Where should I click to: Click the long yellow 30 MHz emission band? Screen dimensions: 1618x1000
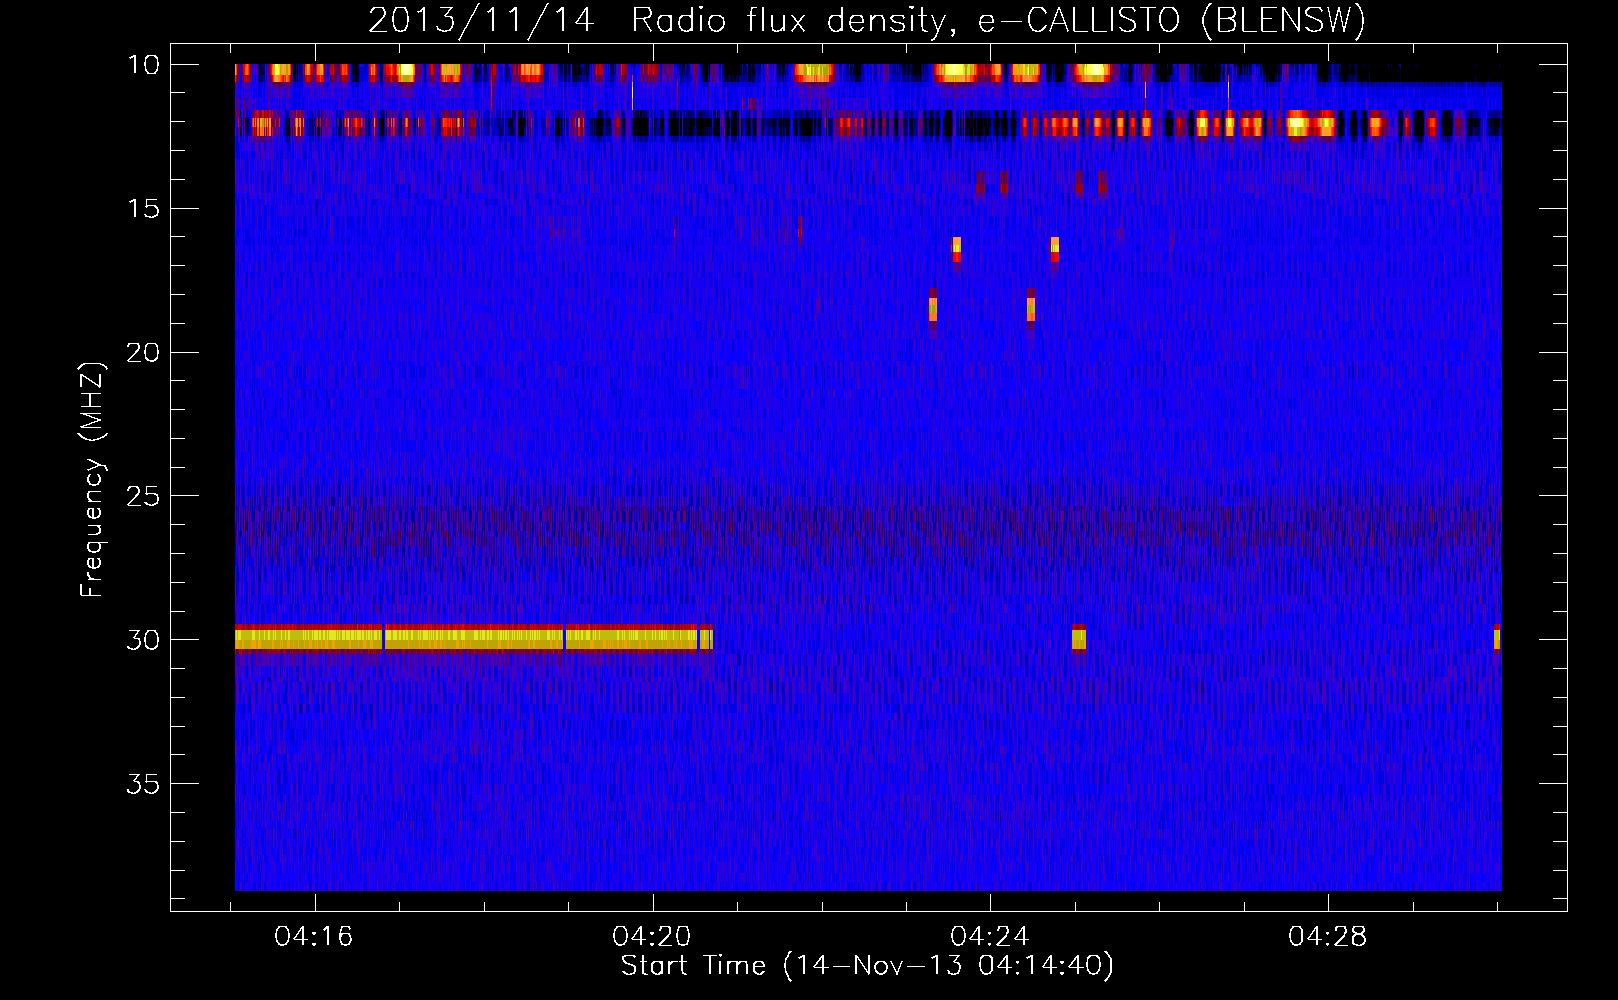(x=474, y=638)
